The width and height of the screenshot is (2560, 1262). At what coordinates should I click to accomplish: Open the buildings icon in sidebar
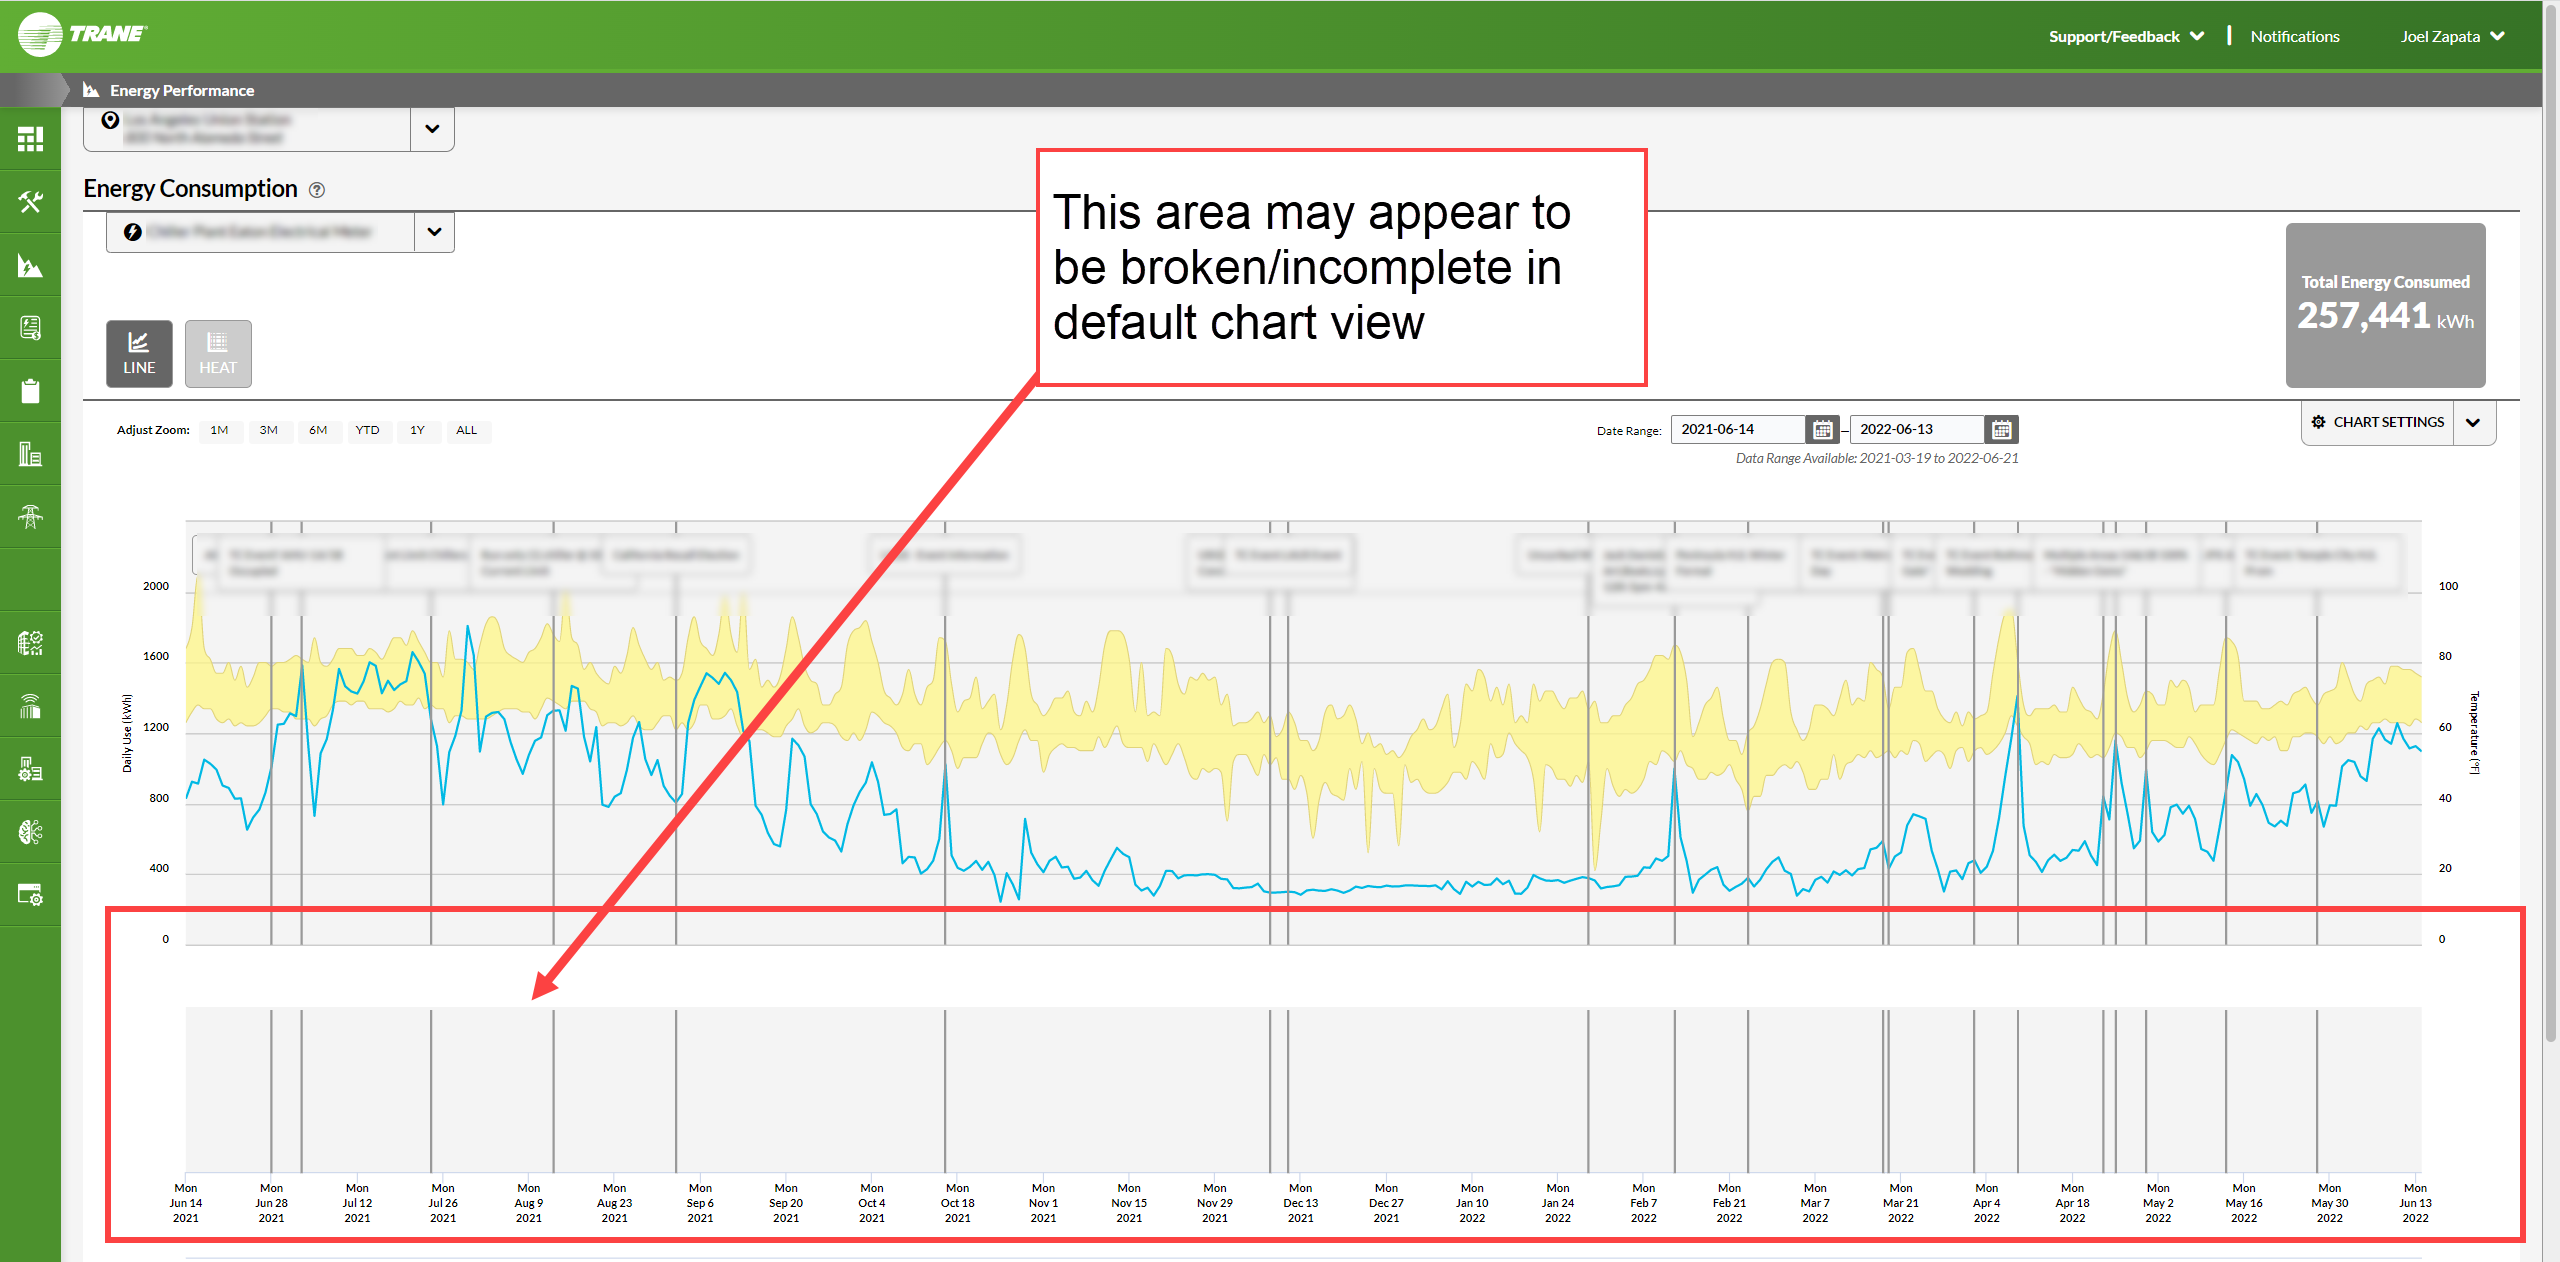point(30,454)
